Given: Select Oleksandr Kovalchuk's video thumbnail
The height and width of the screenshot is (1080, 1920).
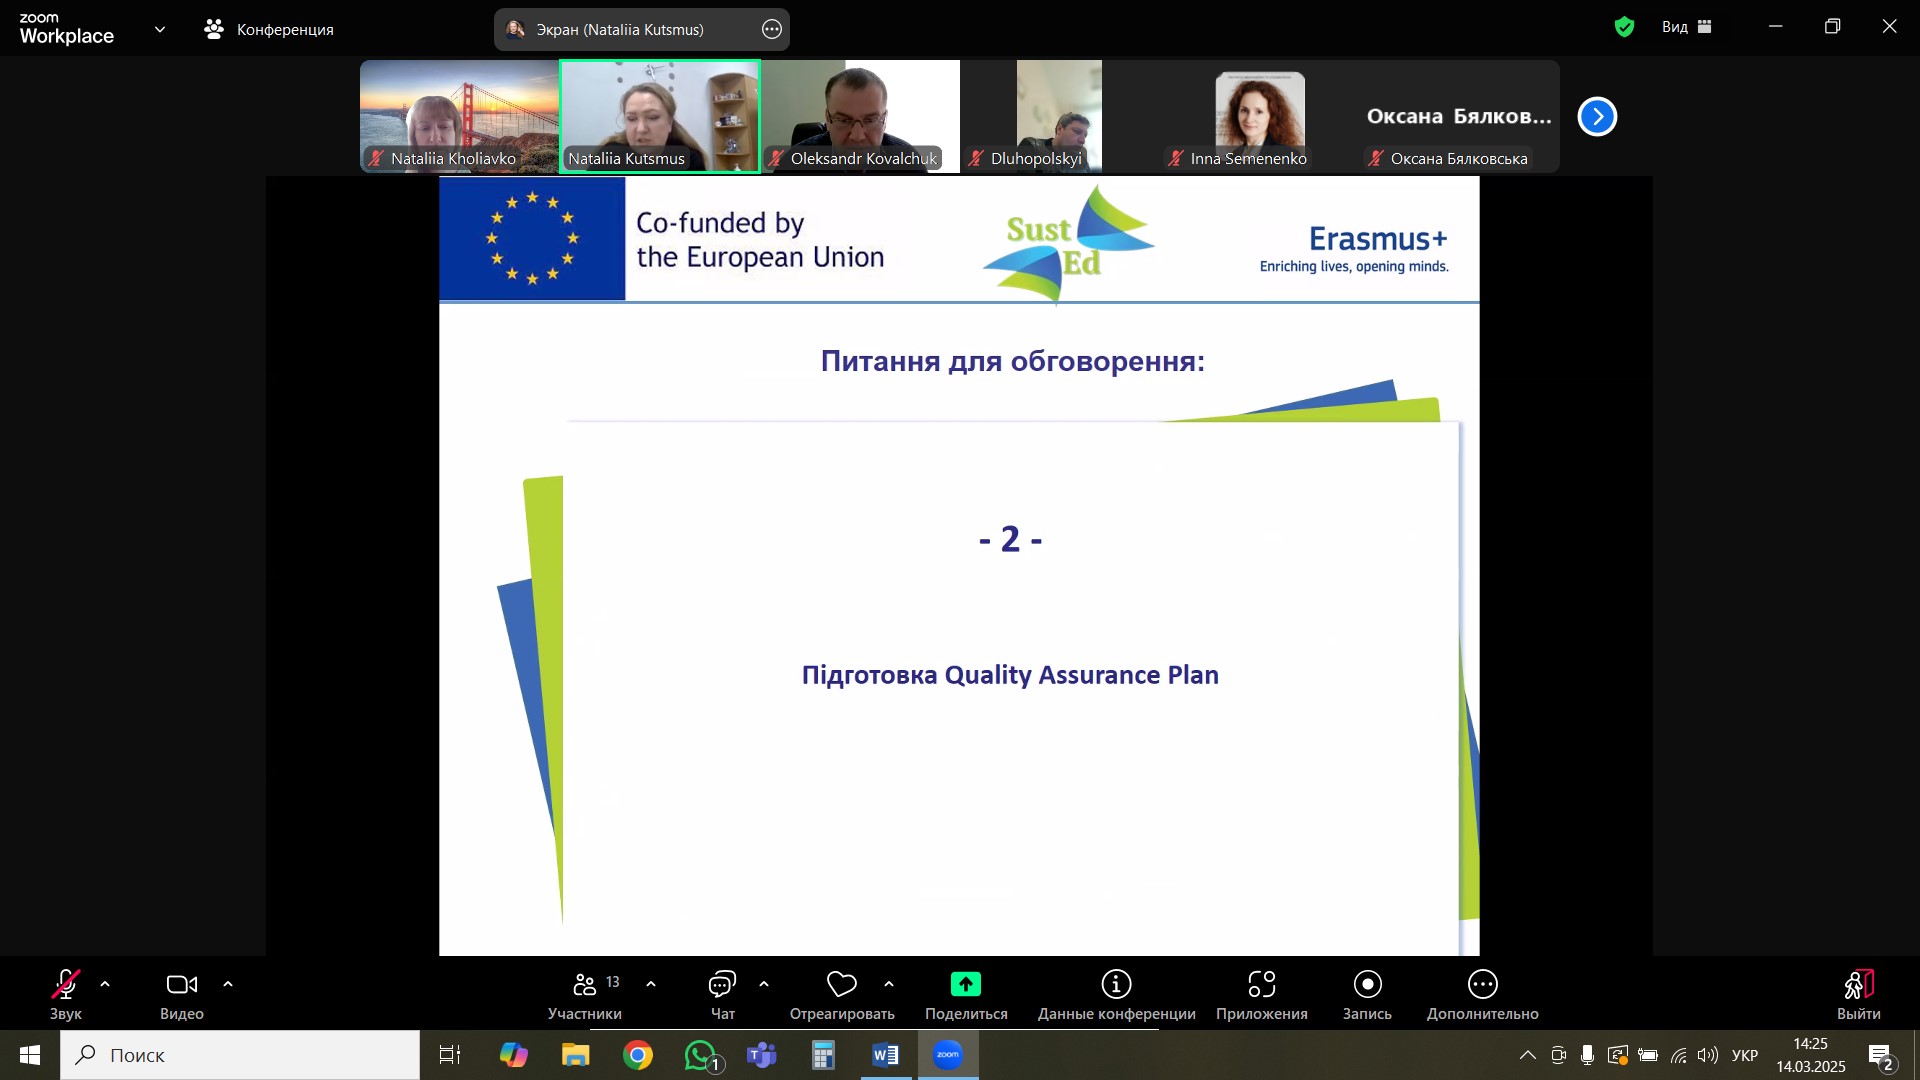Looking at the screenshot, I should pos(860,115).
